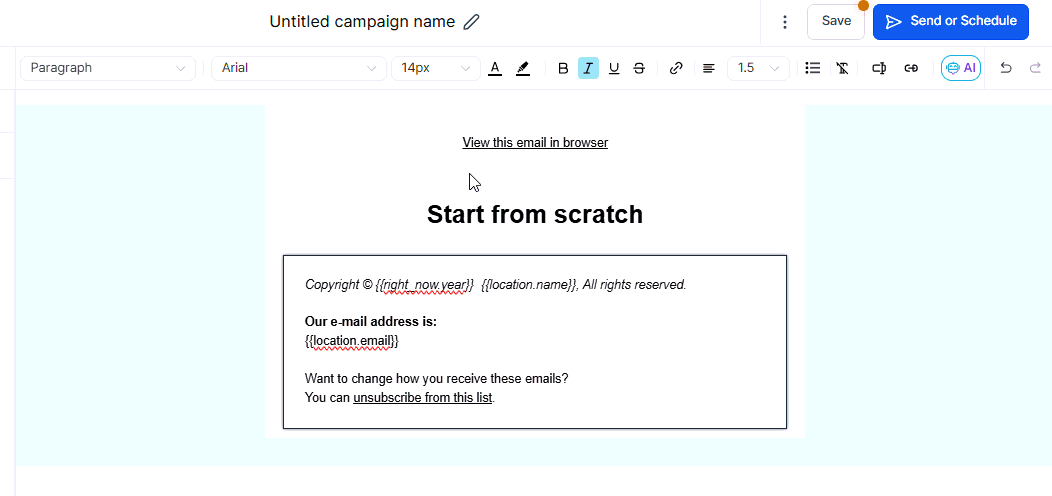
Task: Toggle bold formatting
Action: (564, 68)
